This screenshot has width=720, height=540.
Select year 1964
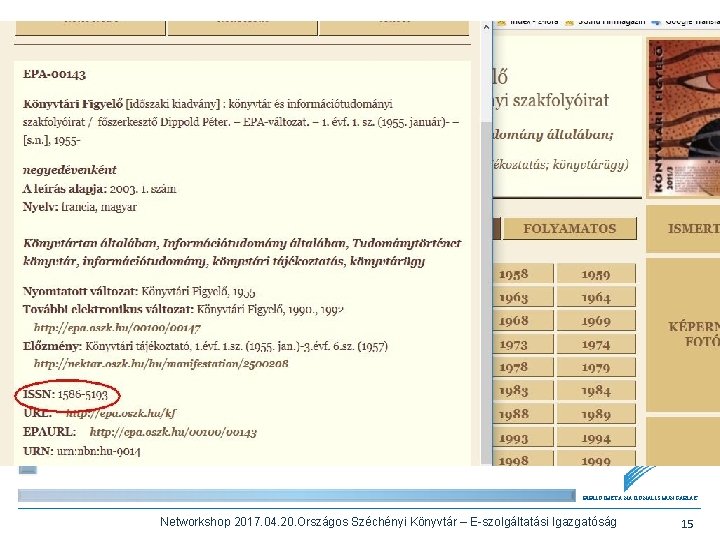pos(596,297)
